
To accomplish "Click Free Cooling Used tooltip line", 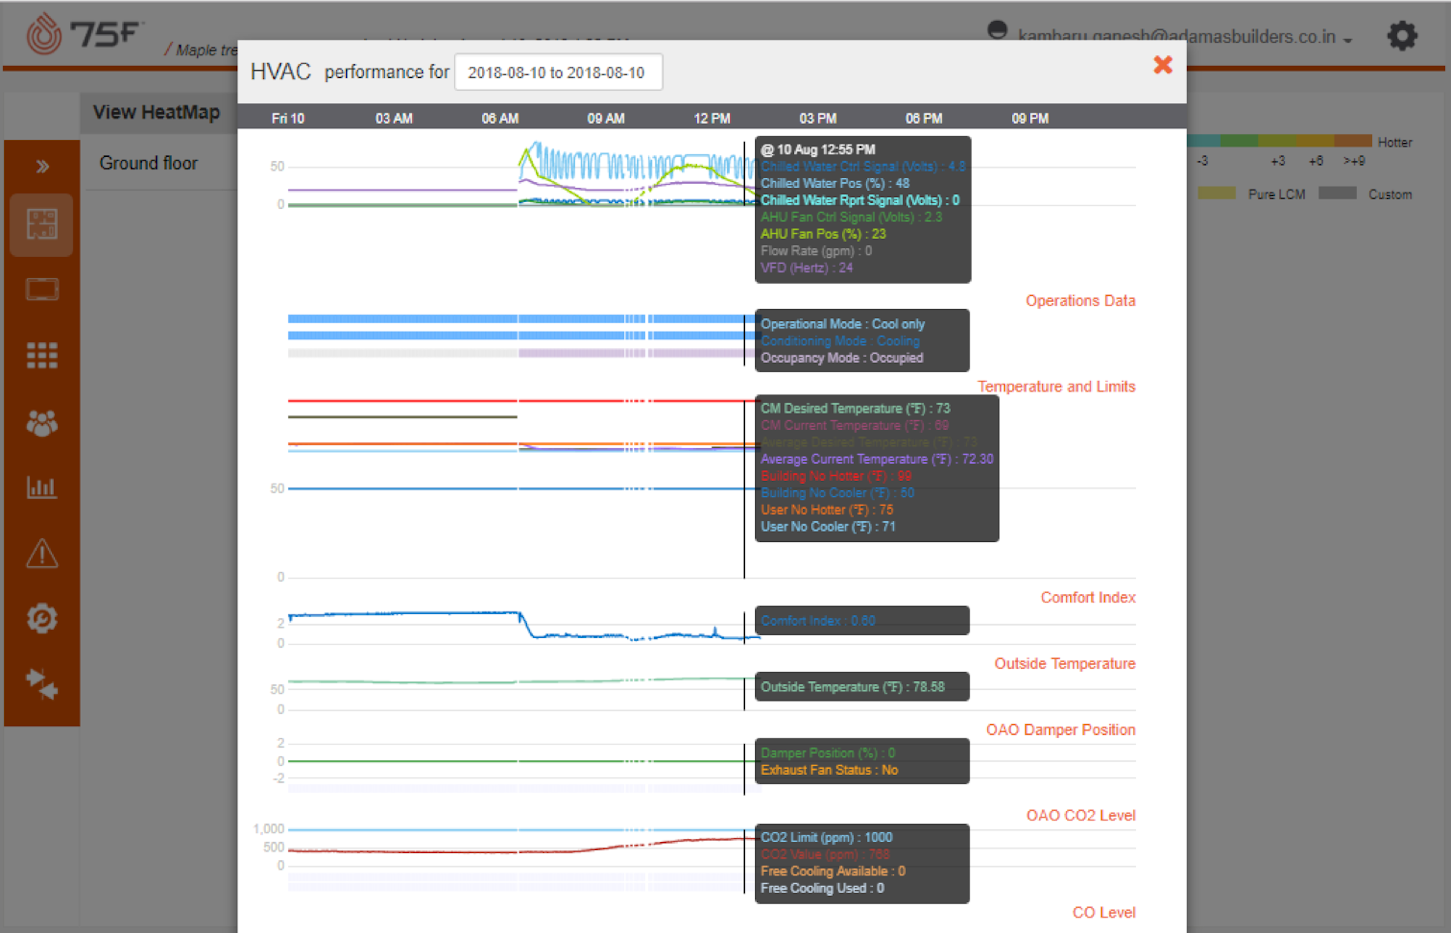I will pyautogui.click(x=822, y=888).
